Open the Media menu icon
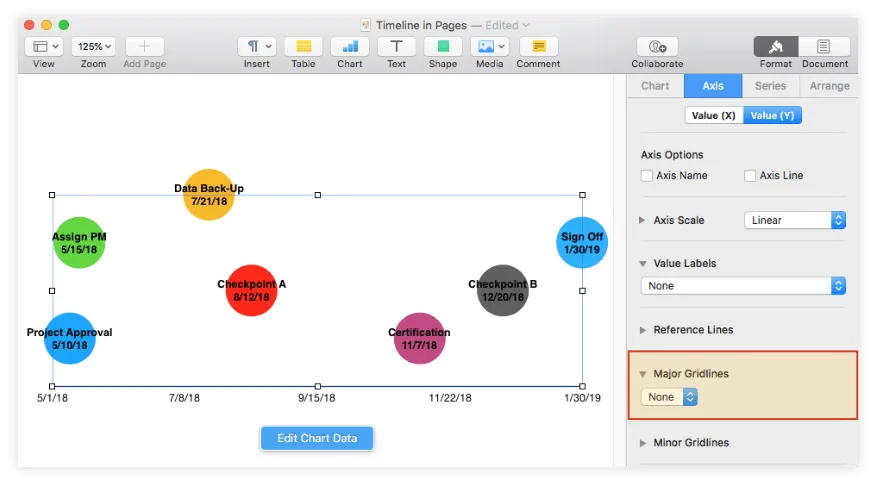This screenshot has width=876, height=485. pos(489,47)
